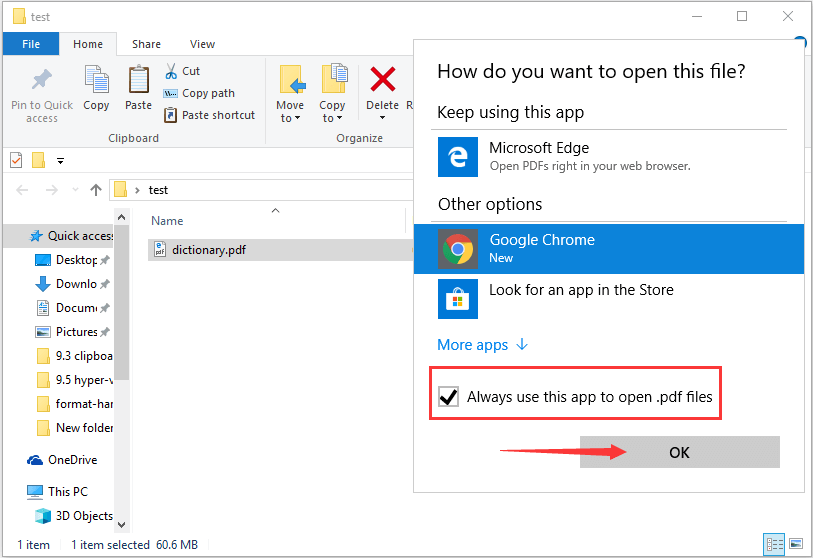Click the Back navigation arrow

(x=22, y=190)
